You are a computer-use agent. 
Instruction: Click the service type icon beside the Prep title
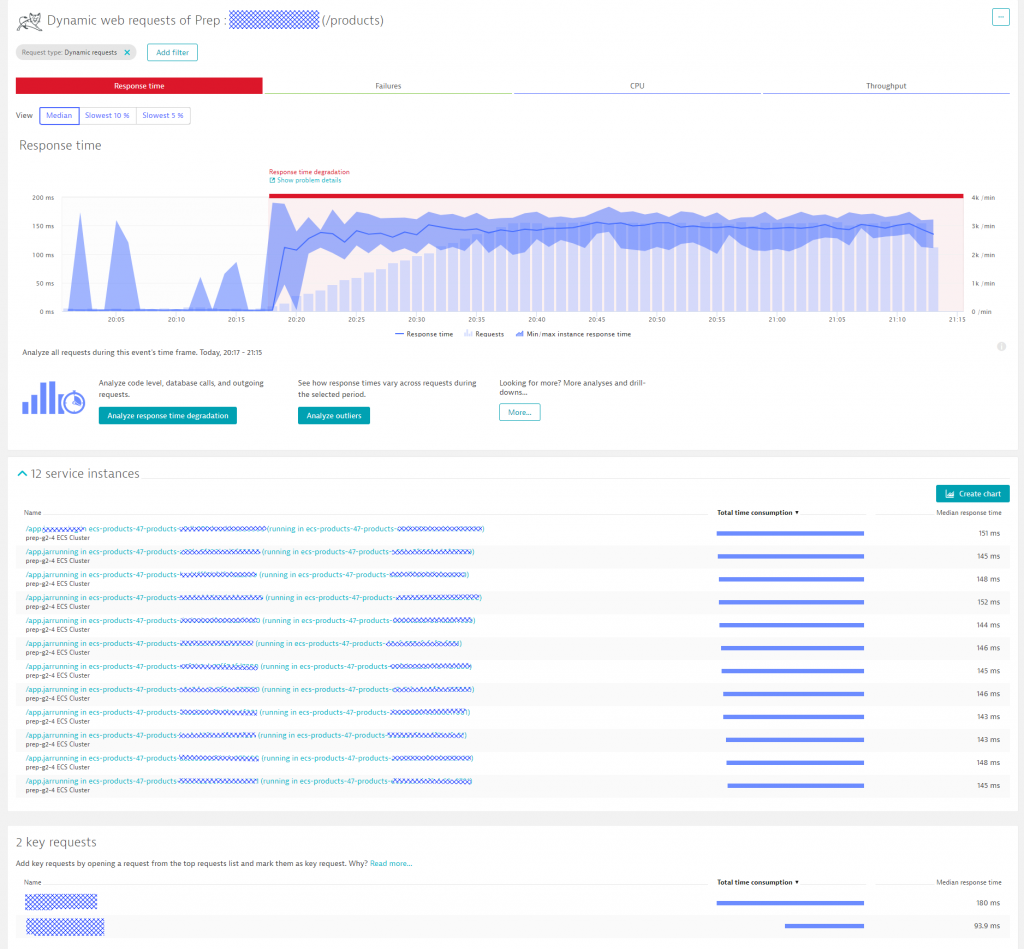pyautogui.click(x=29, y=21)
